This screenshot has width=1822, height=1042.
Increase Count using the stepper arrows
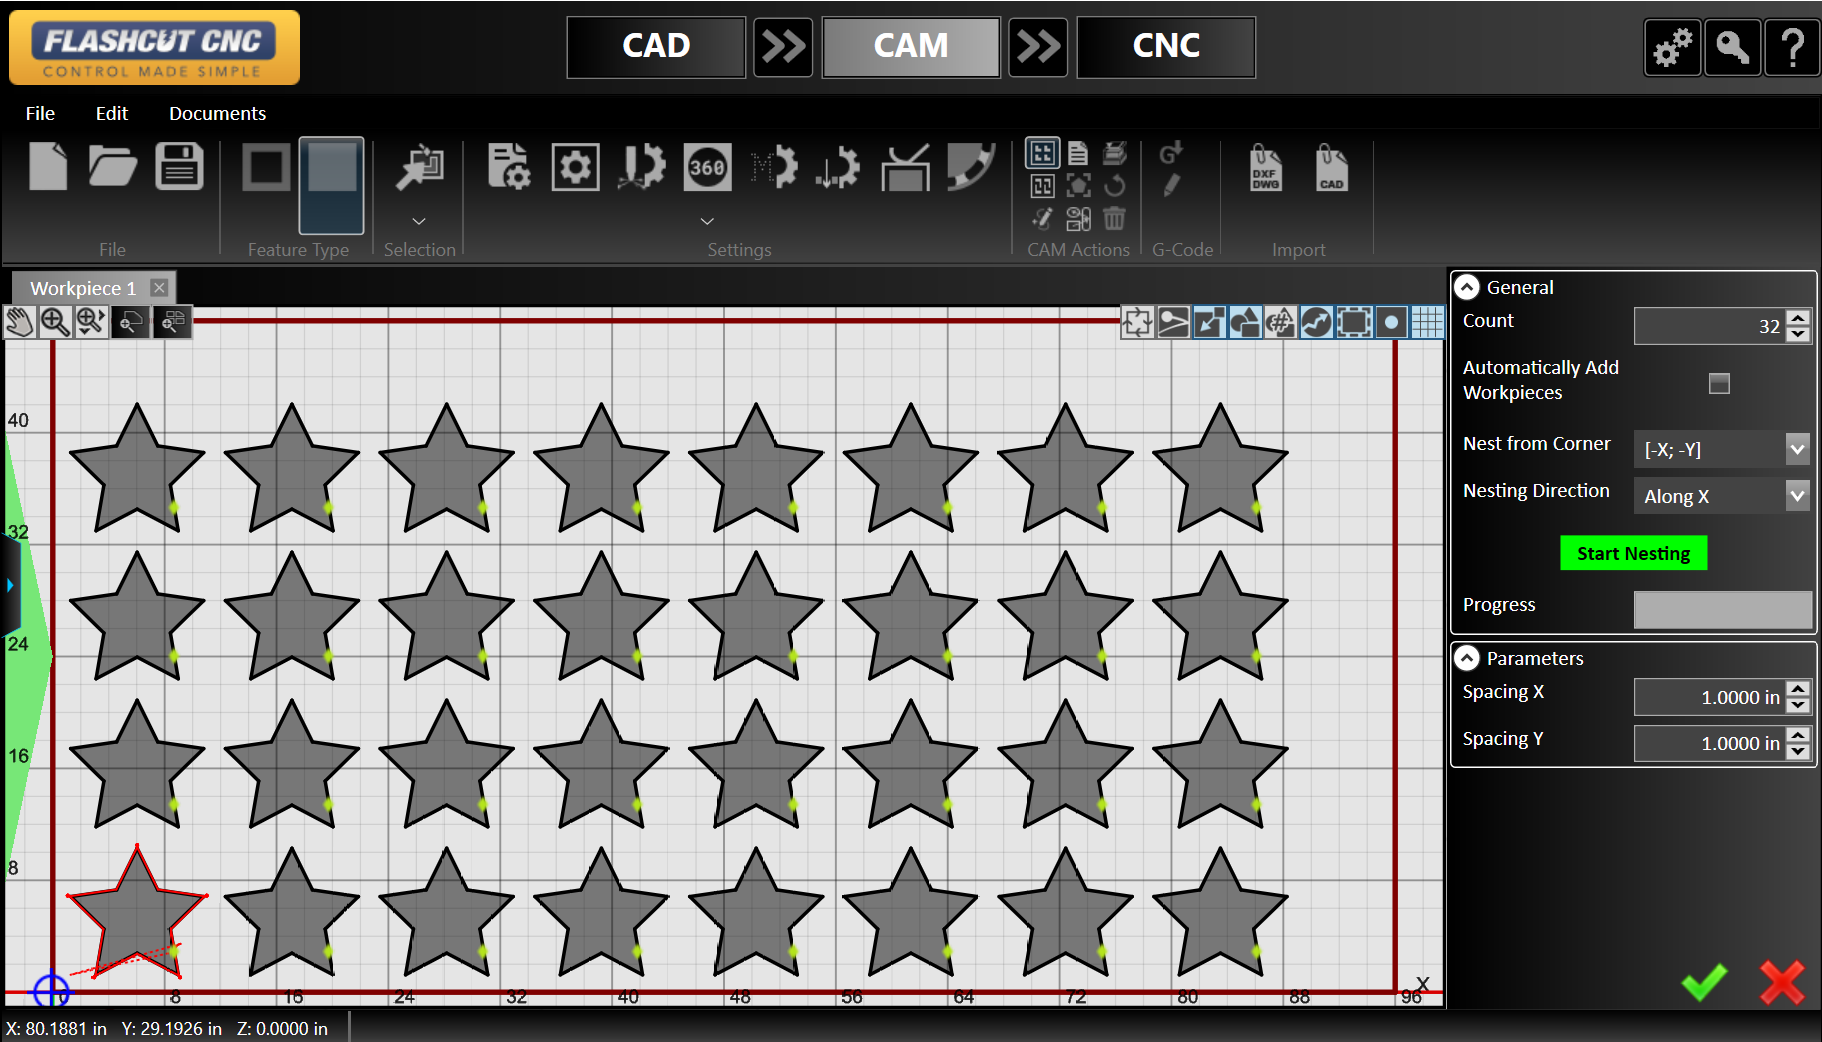(x=1797, y=320)
